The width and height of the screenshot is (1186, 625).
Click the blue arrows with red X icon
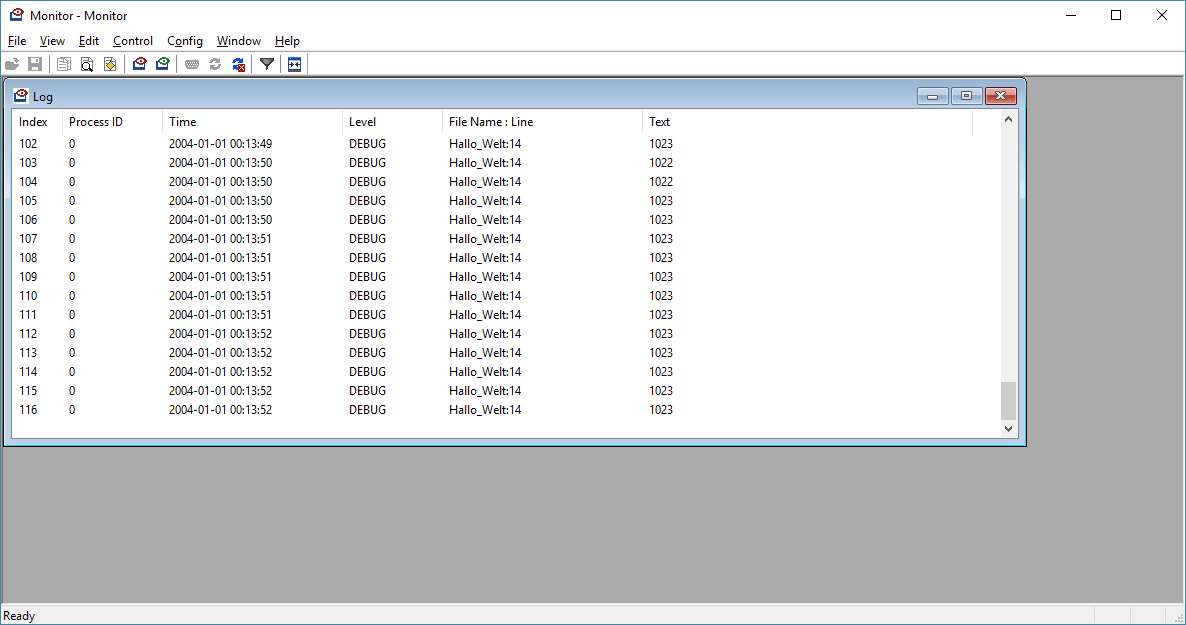pos(238,64)
